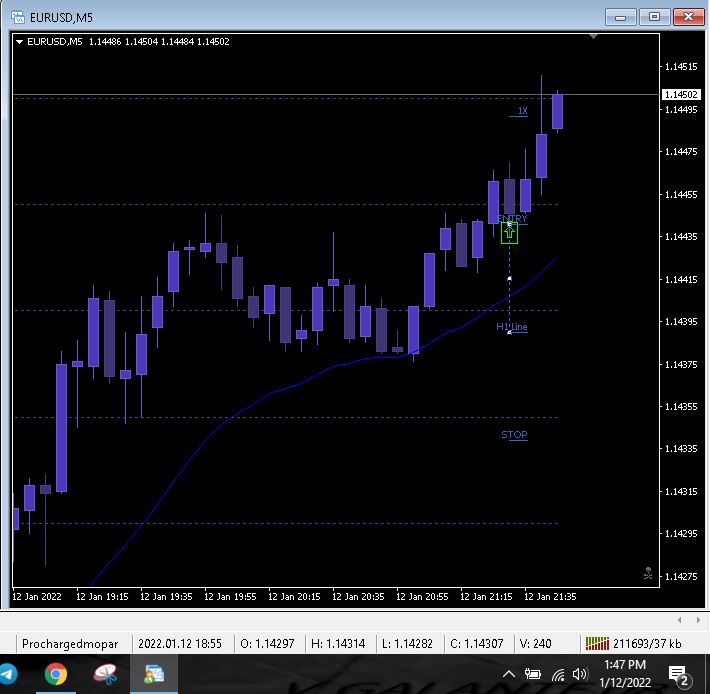Click the skull icon in chart corner

(648, 573)
